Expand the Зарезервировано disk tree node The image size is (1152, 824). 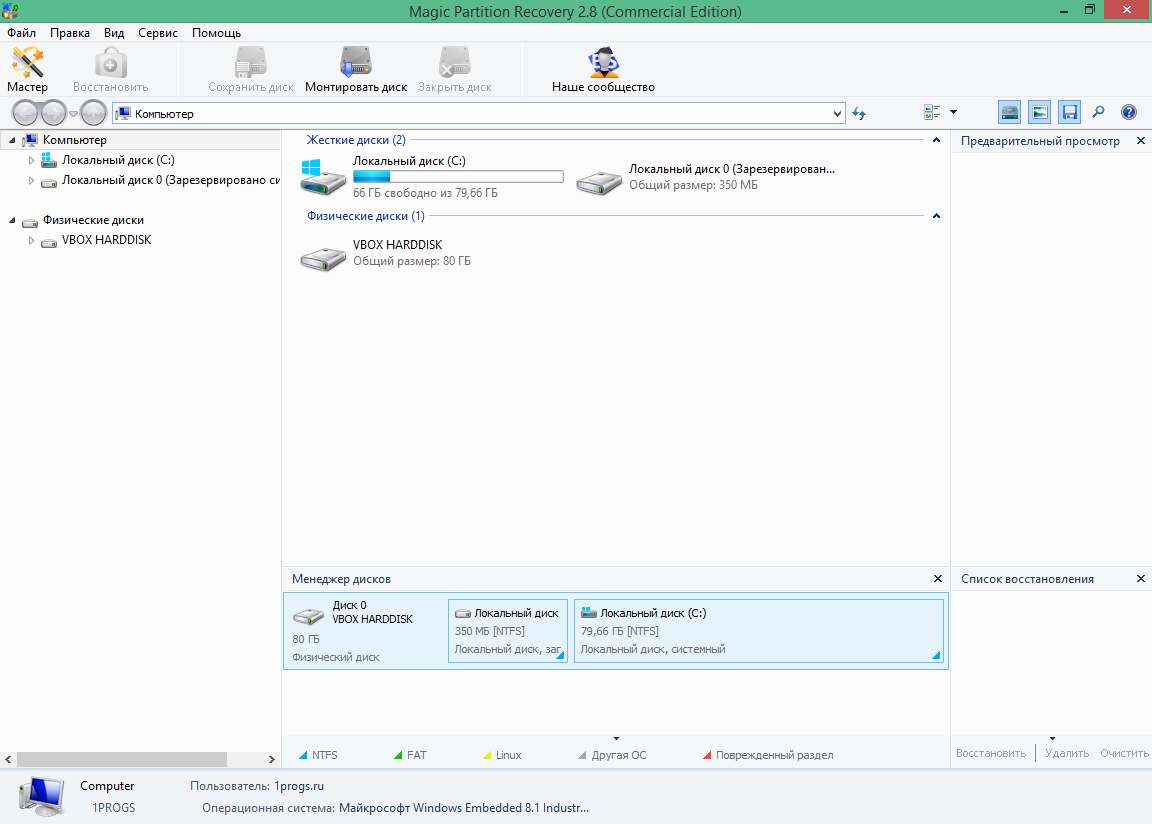click(x=31, y=181)
